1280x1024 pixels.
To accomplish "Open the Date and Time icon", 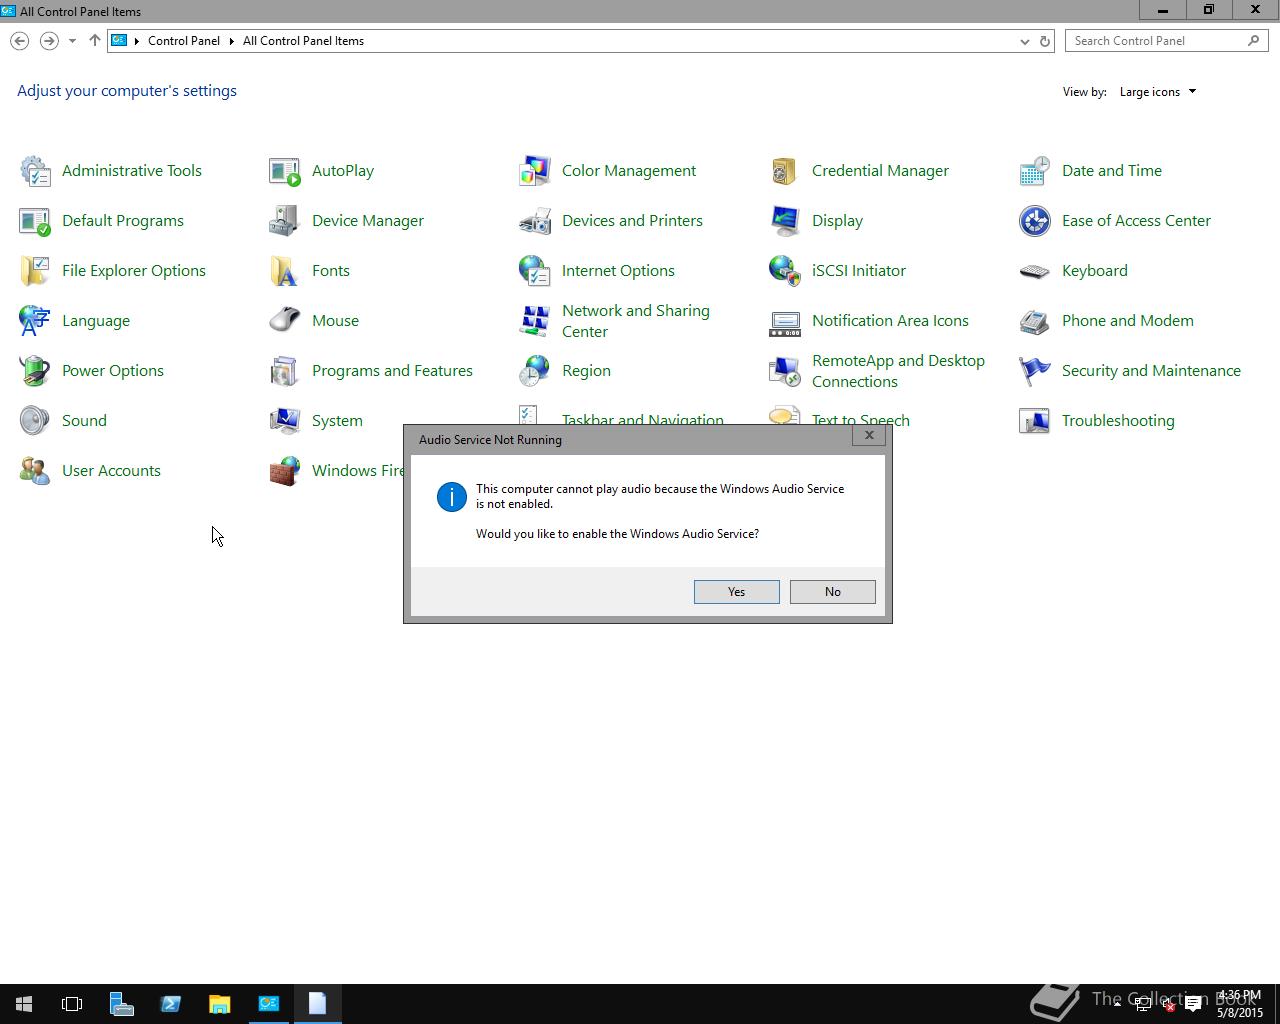I will [1035, 171].
